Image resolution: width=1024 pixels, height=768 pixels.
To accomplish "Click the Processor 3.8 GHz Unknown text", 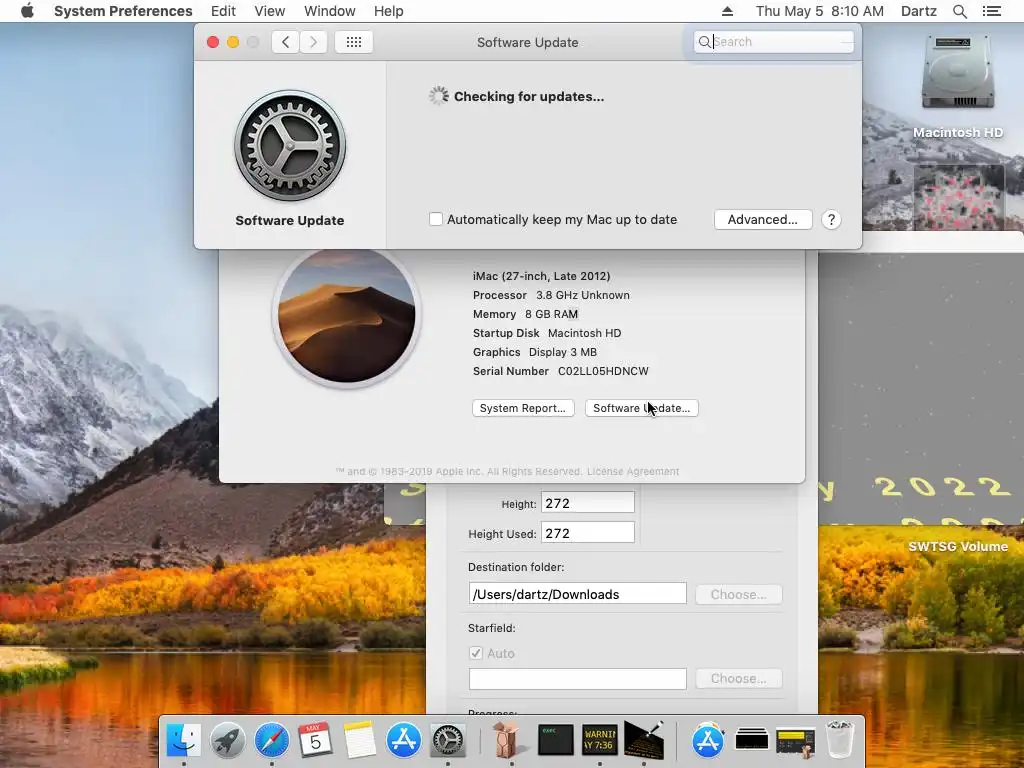I will (x=551, y=295).
